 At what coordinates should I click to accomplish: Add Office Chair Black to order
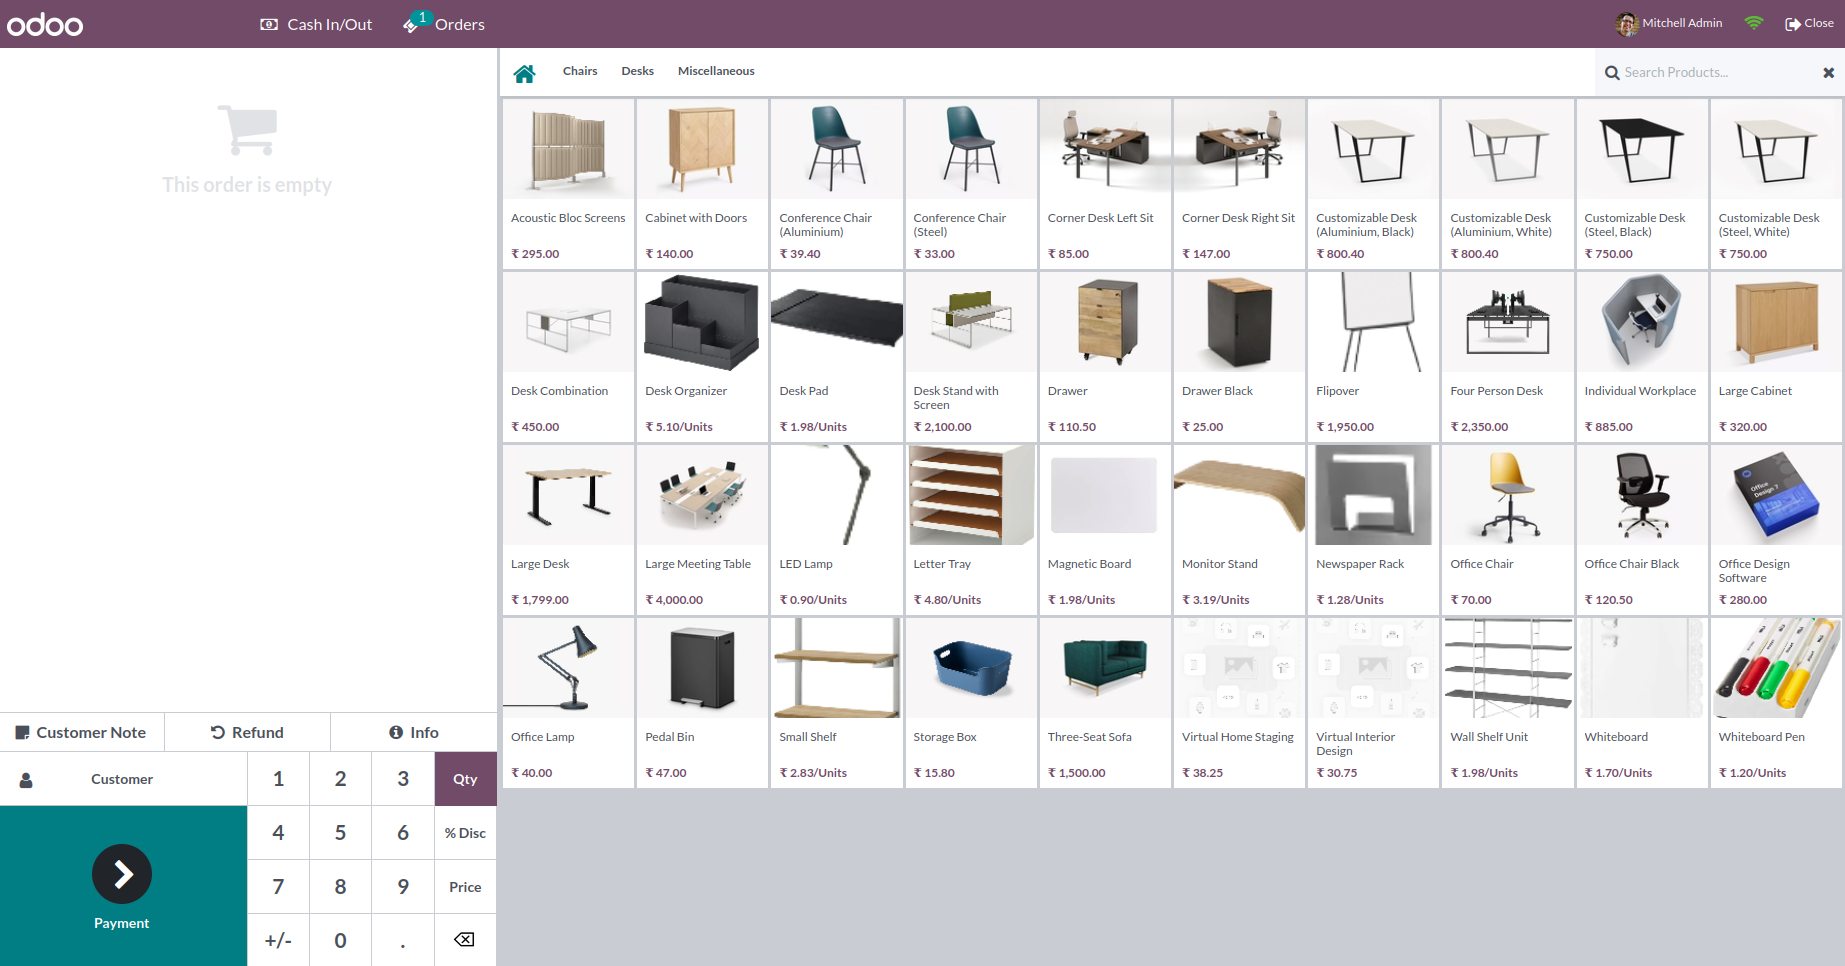(x=1642, y=529)
